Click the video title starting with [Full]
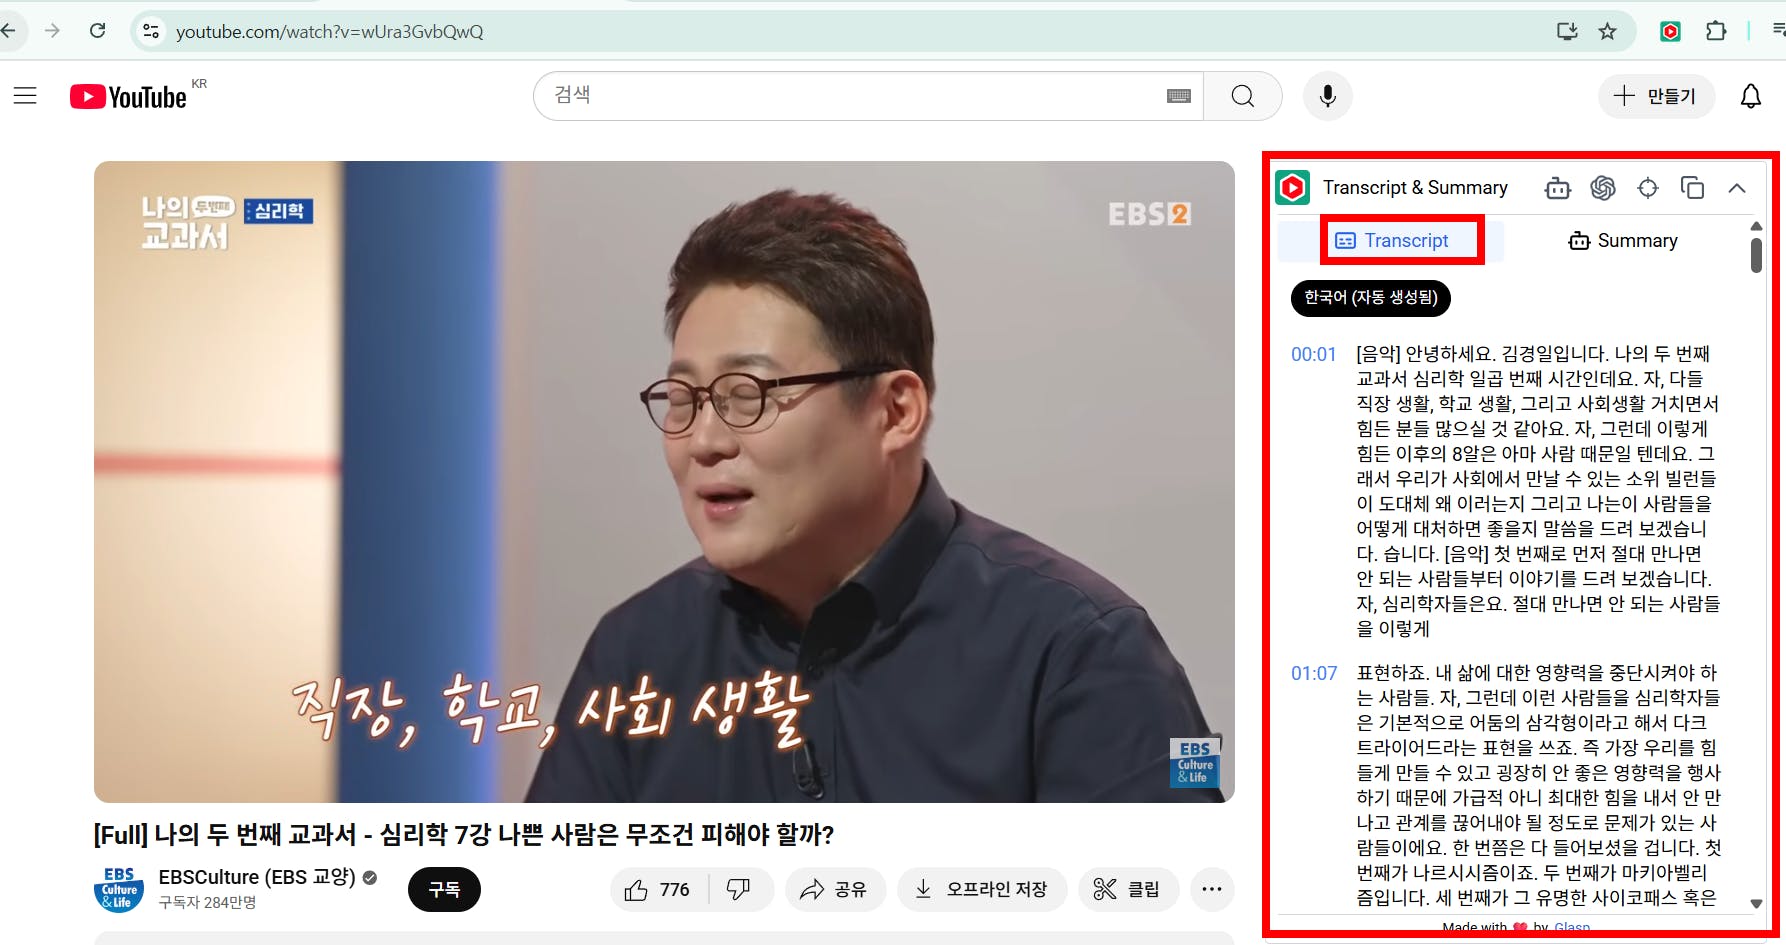1786x945 pixels. [x=464, y=834]
